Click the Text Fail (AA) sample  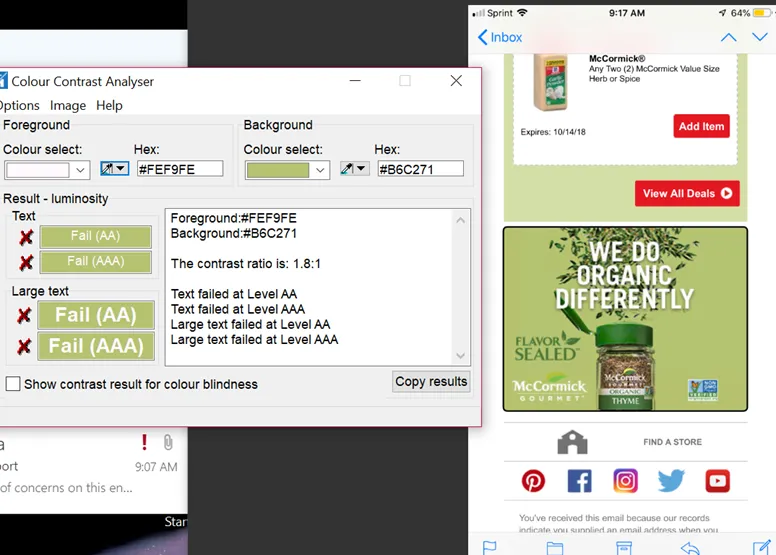tap(96, 236)
